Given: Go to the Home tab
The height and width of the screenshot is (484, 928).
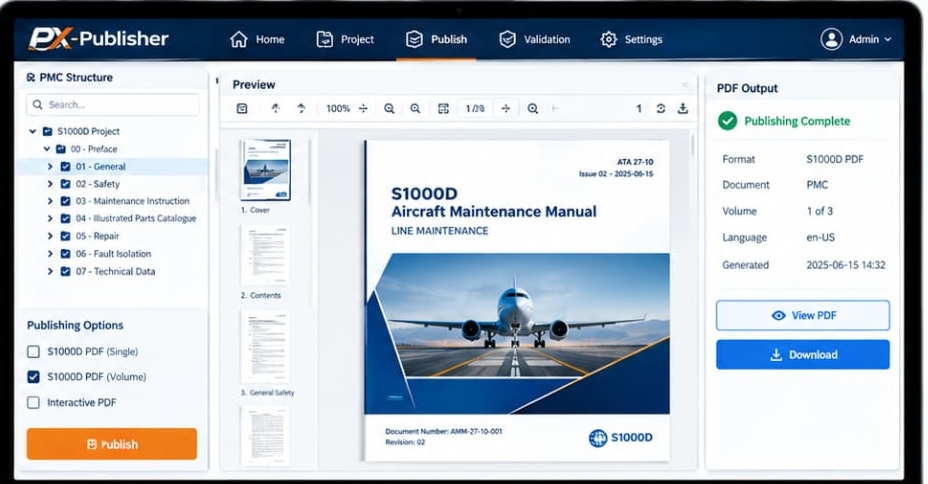Looking at the screenshot, I should point(257,40).
